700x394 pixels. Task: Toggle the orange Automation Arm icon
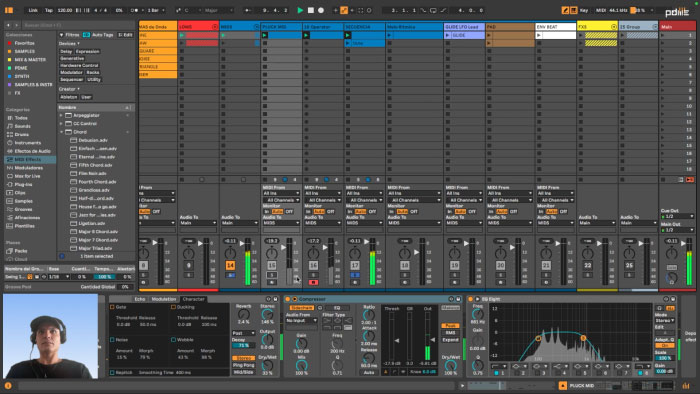tap(344, 10)
